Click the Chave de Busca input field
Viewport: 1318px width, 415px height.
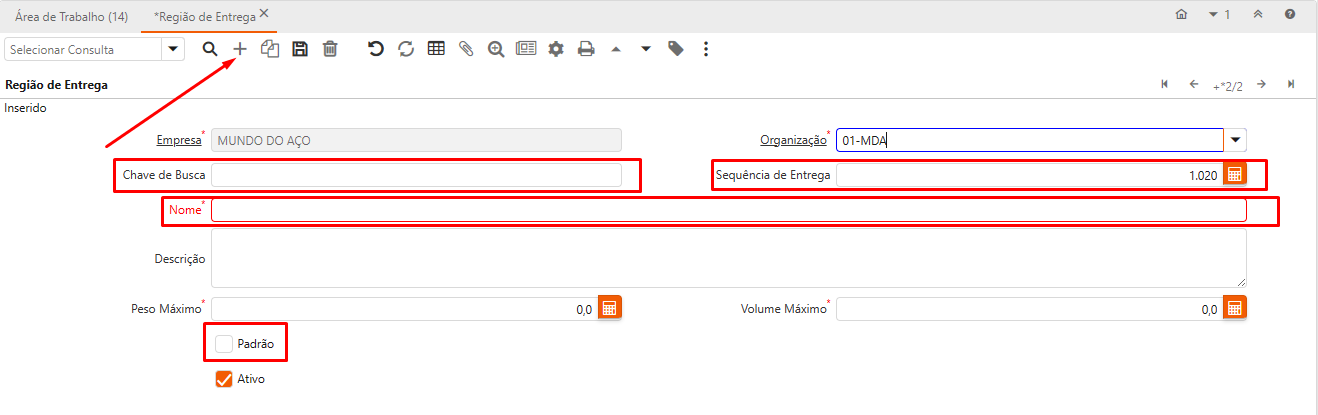pyautogui.click(x=416, y=175)
